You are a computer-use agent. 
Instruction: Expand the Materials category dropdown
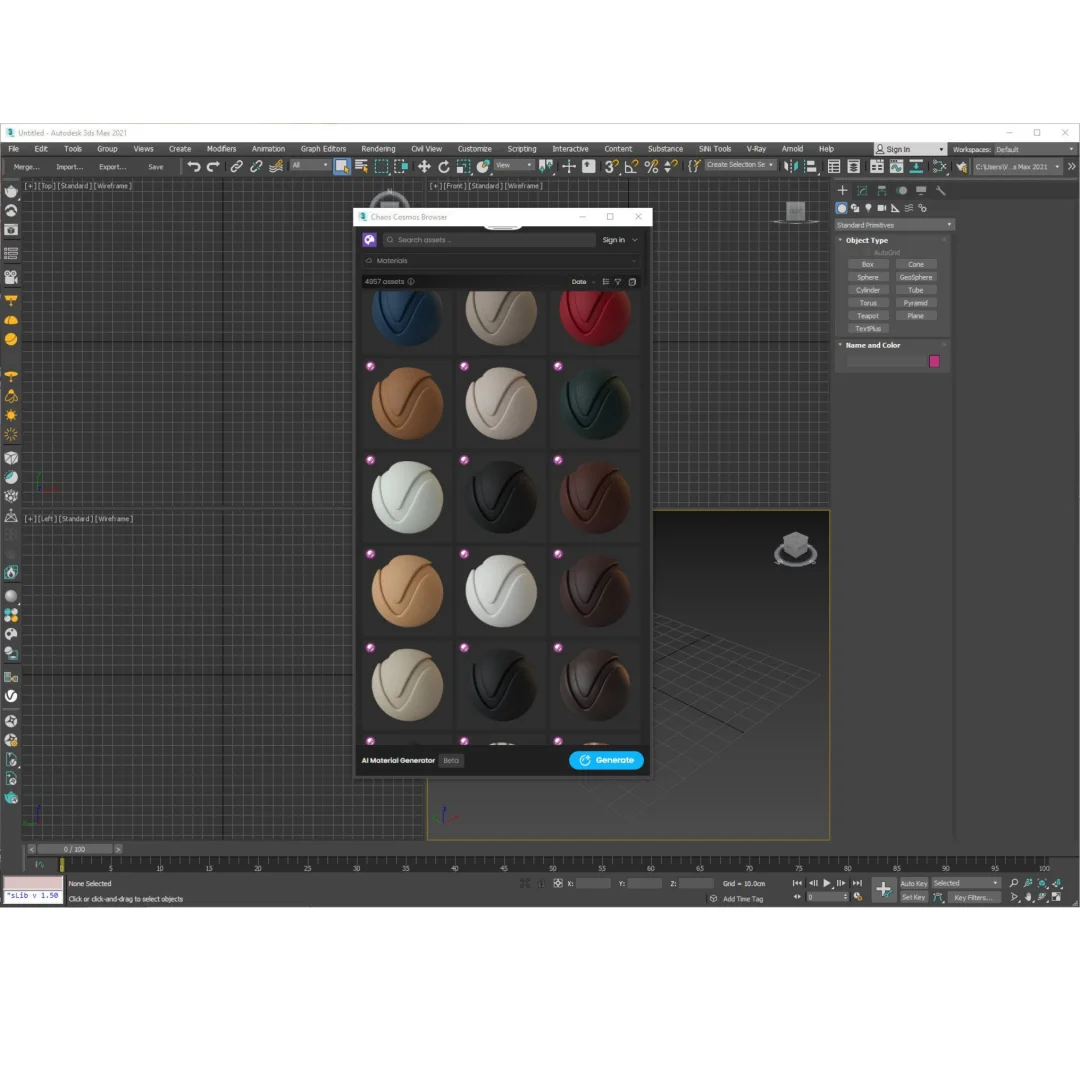(x=500, y=261)
